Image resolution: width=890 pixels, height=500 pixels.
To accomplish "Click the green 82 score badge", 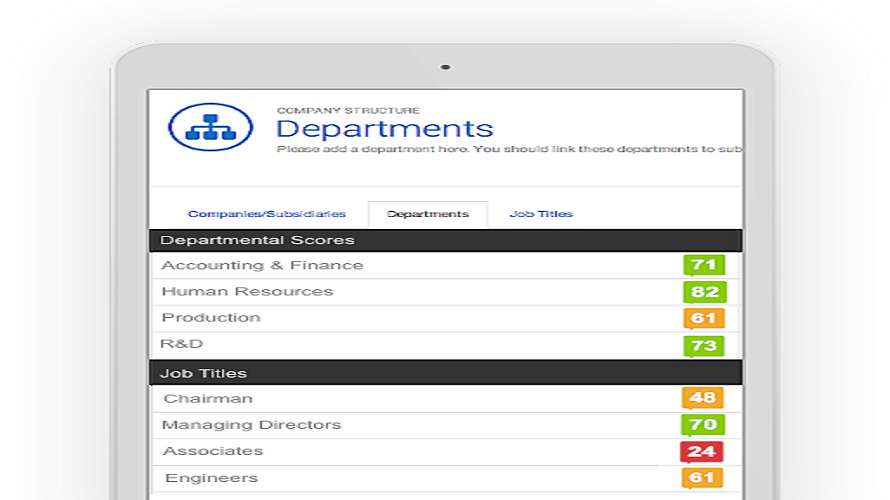I will pyautogui.click(x=704, y=292).
